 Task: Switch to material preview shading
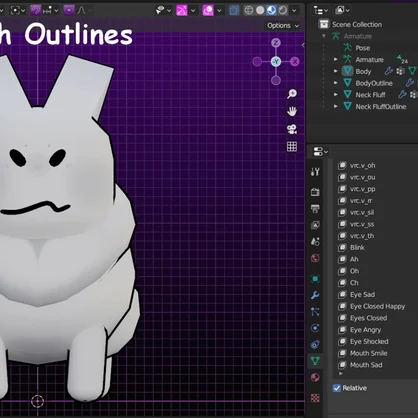point(271,11)
